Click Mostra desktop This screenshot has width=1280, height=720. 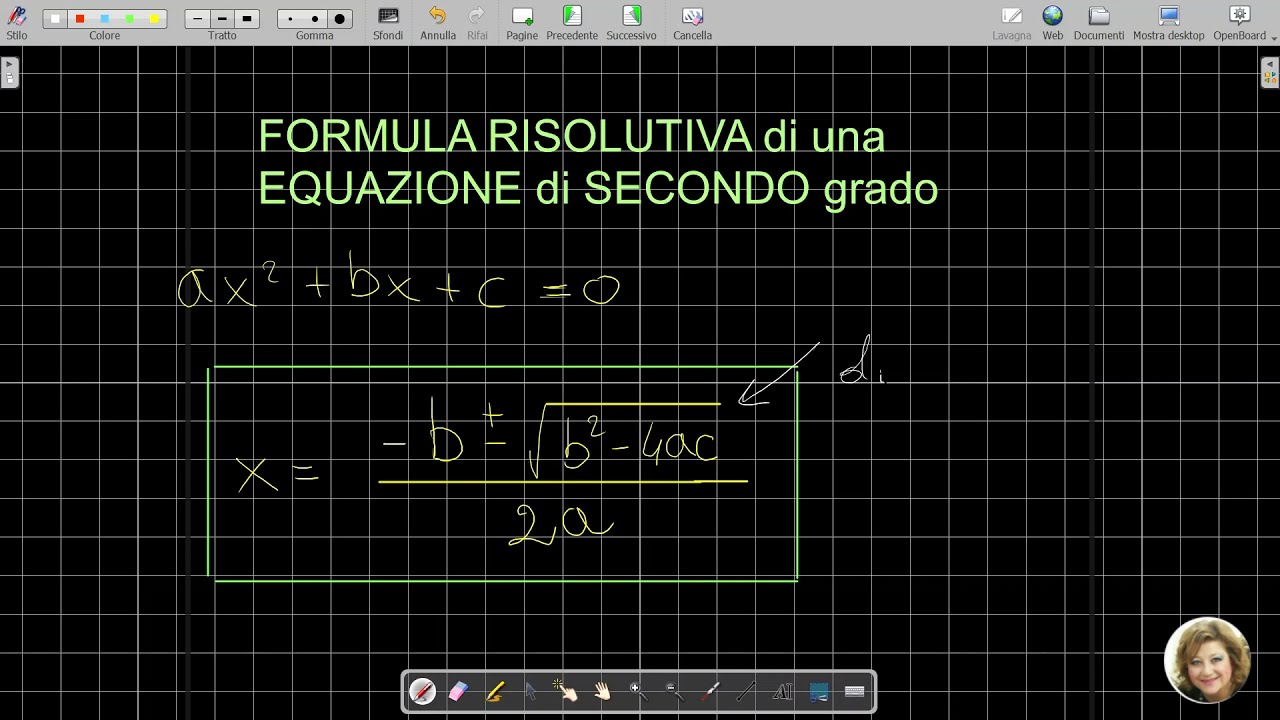point(1169,22)
